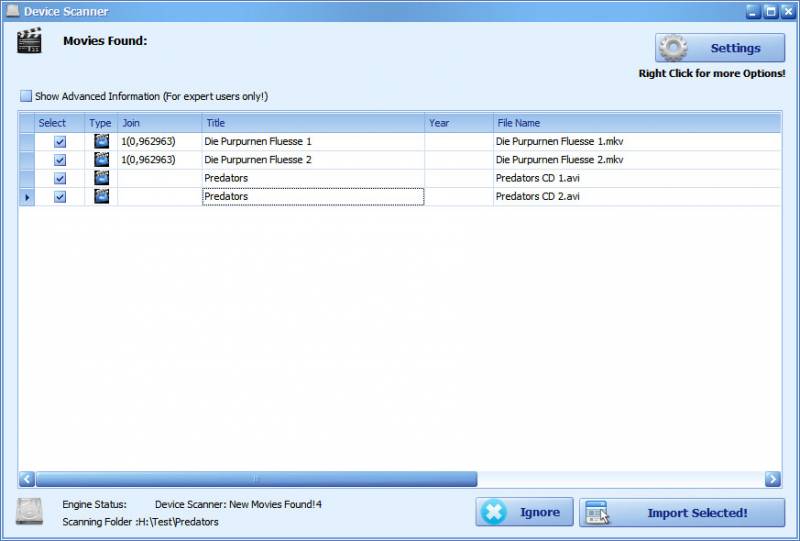Click the left arrow of the horizontal scrollbar
Viewport: 800px width, 541px height.
click(x=27, y=479)
